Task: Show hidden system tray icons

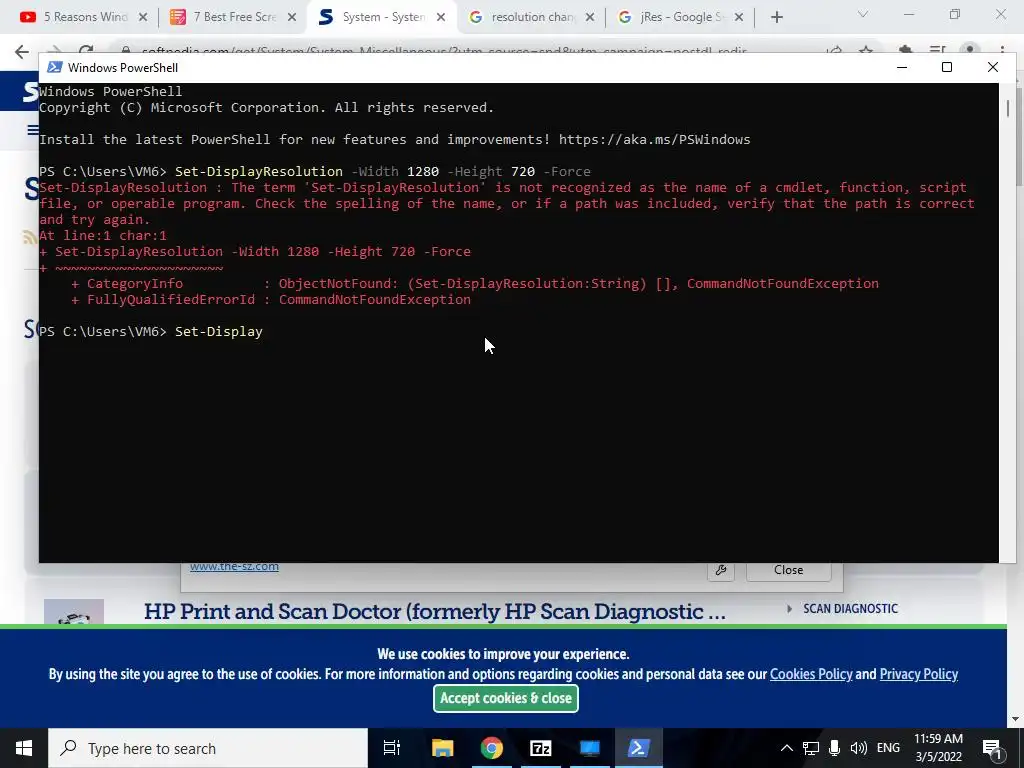Action: 787,748
